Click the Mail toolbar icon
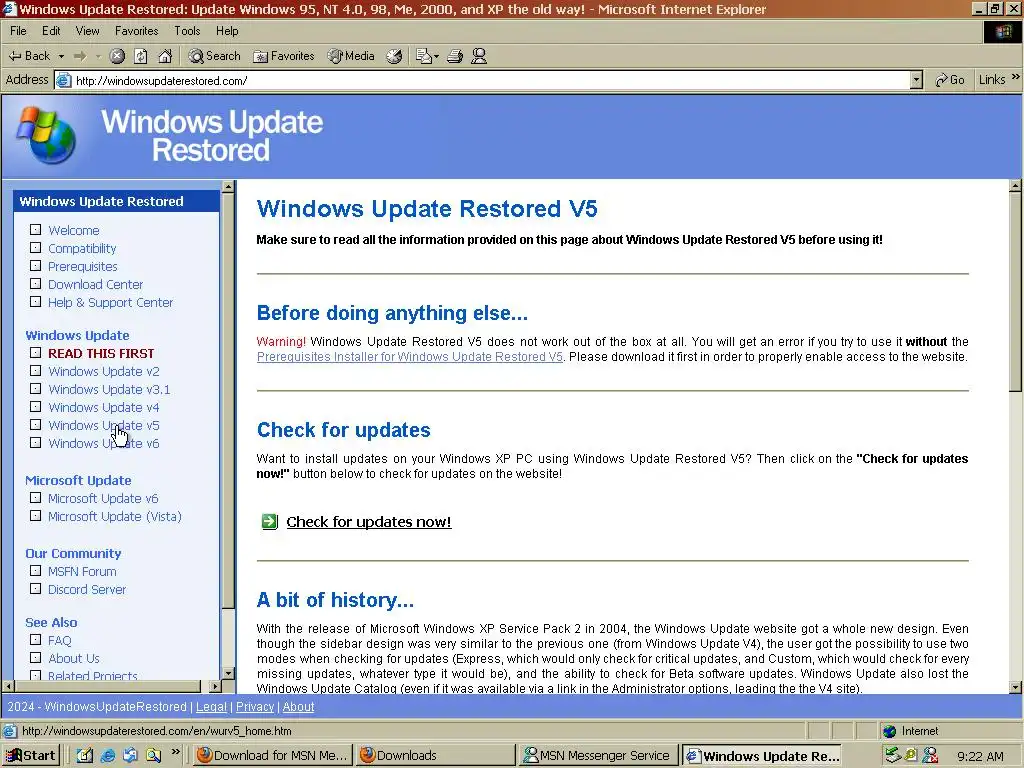 [427, 56]
